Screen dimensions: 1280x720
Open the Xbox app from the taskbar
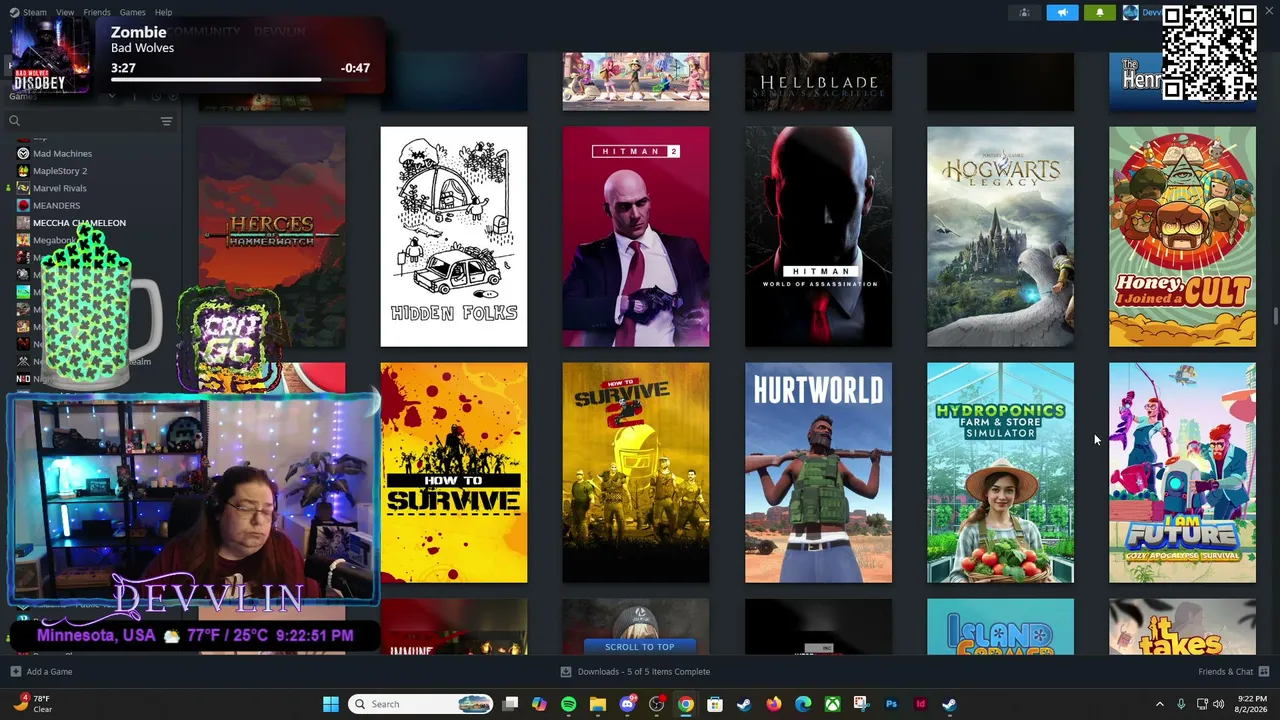coord(832,704)
